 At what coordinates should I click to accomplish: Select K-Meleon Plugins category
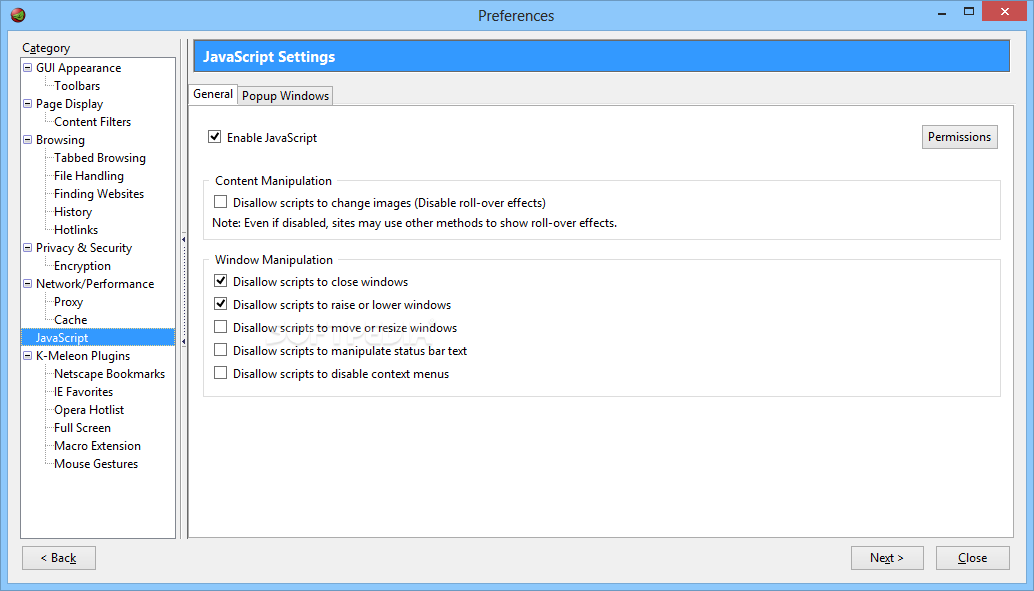(x=83, y=356)
